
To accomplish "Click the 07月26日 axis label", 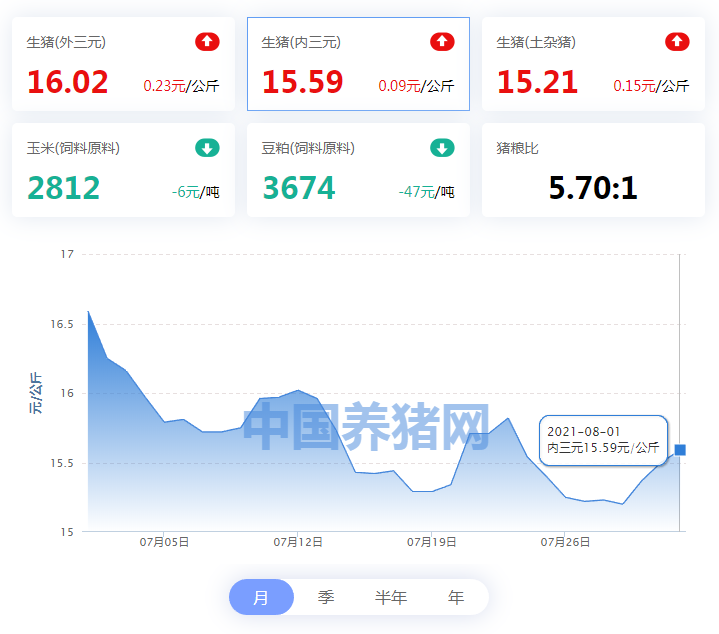I will pyautogui.click(x=565, y=542).
